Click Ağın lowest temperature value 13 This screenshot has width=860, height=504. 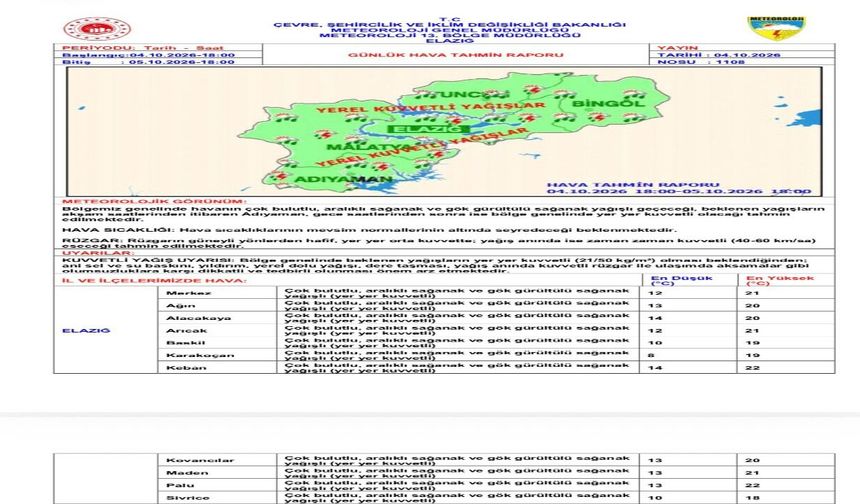(x=655, y=305)
